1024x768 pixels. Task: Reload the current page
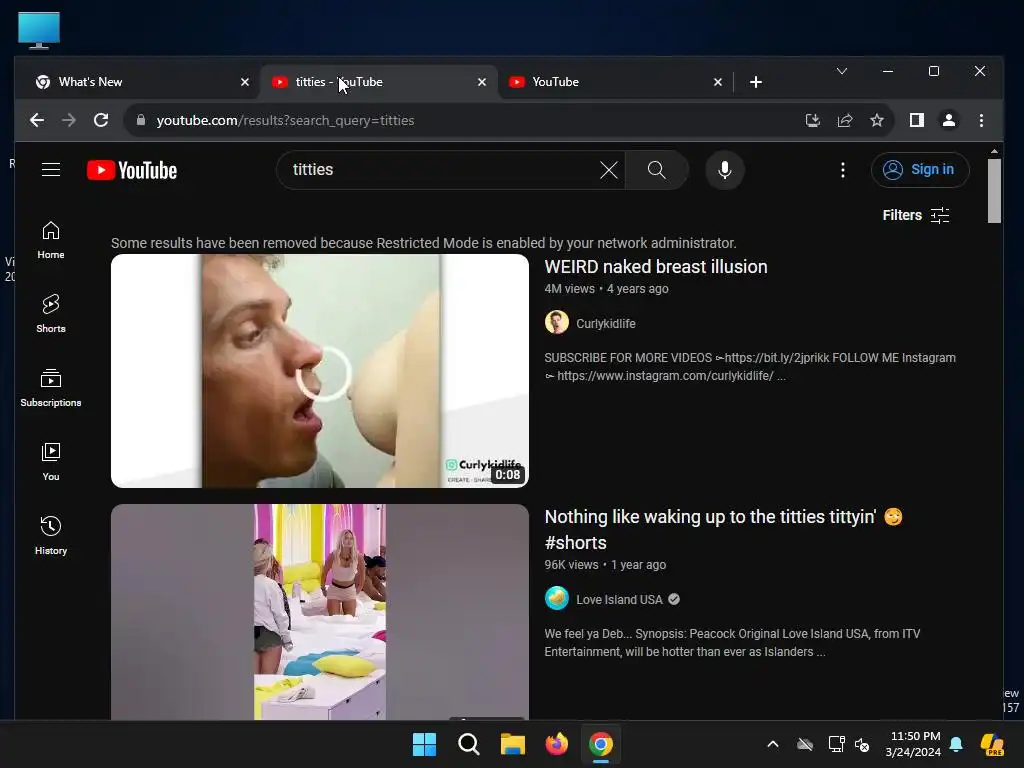101,120
